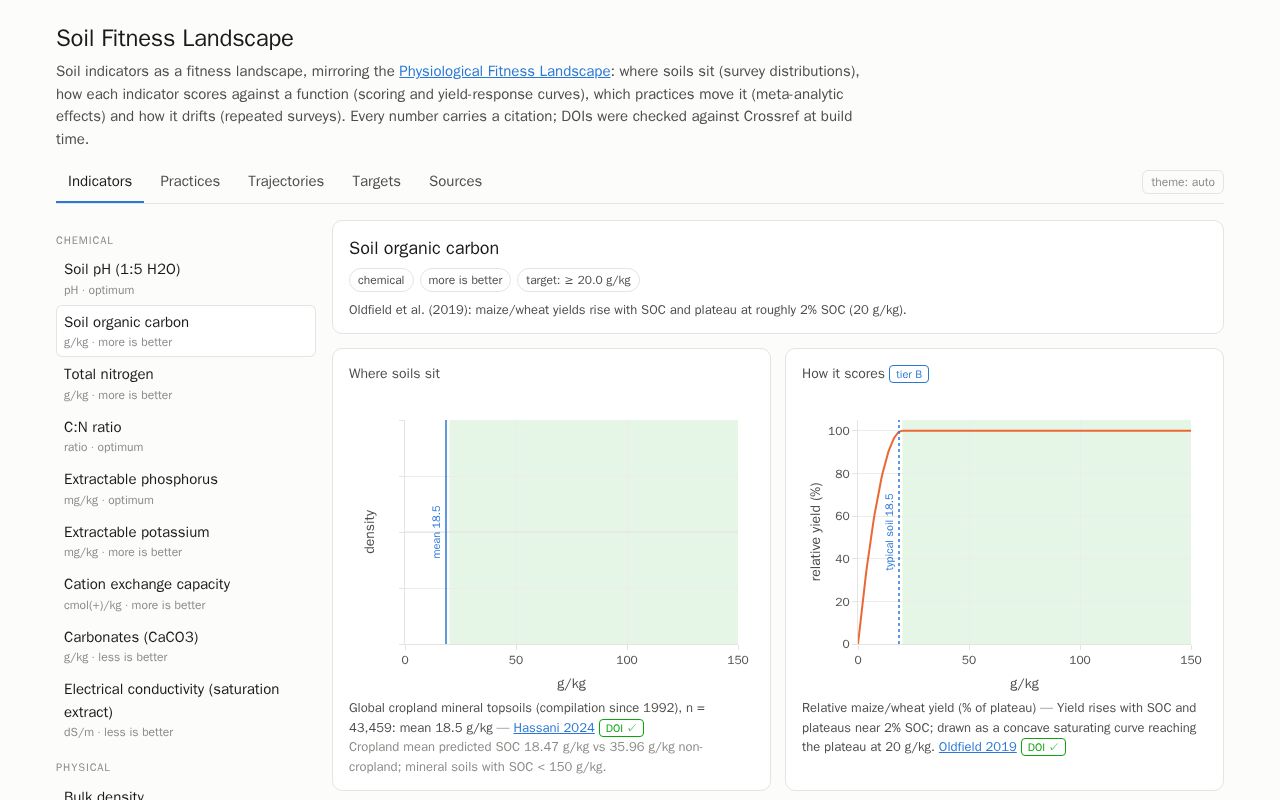Click the 'relative yield (%)' axis label
The width and height of the screenshot is (1280, 800).
click(816, 531)
